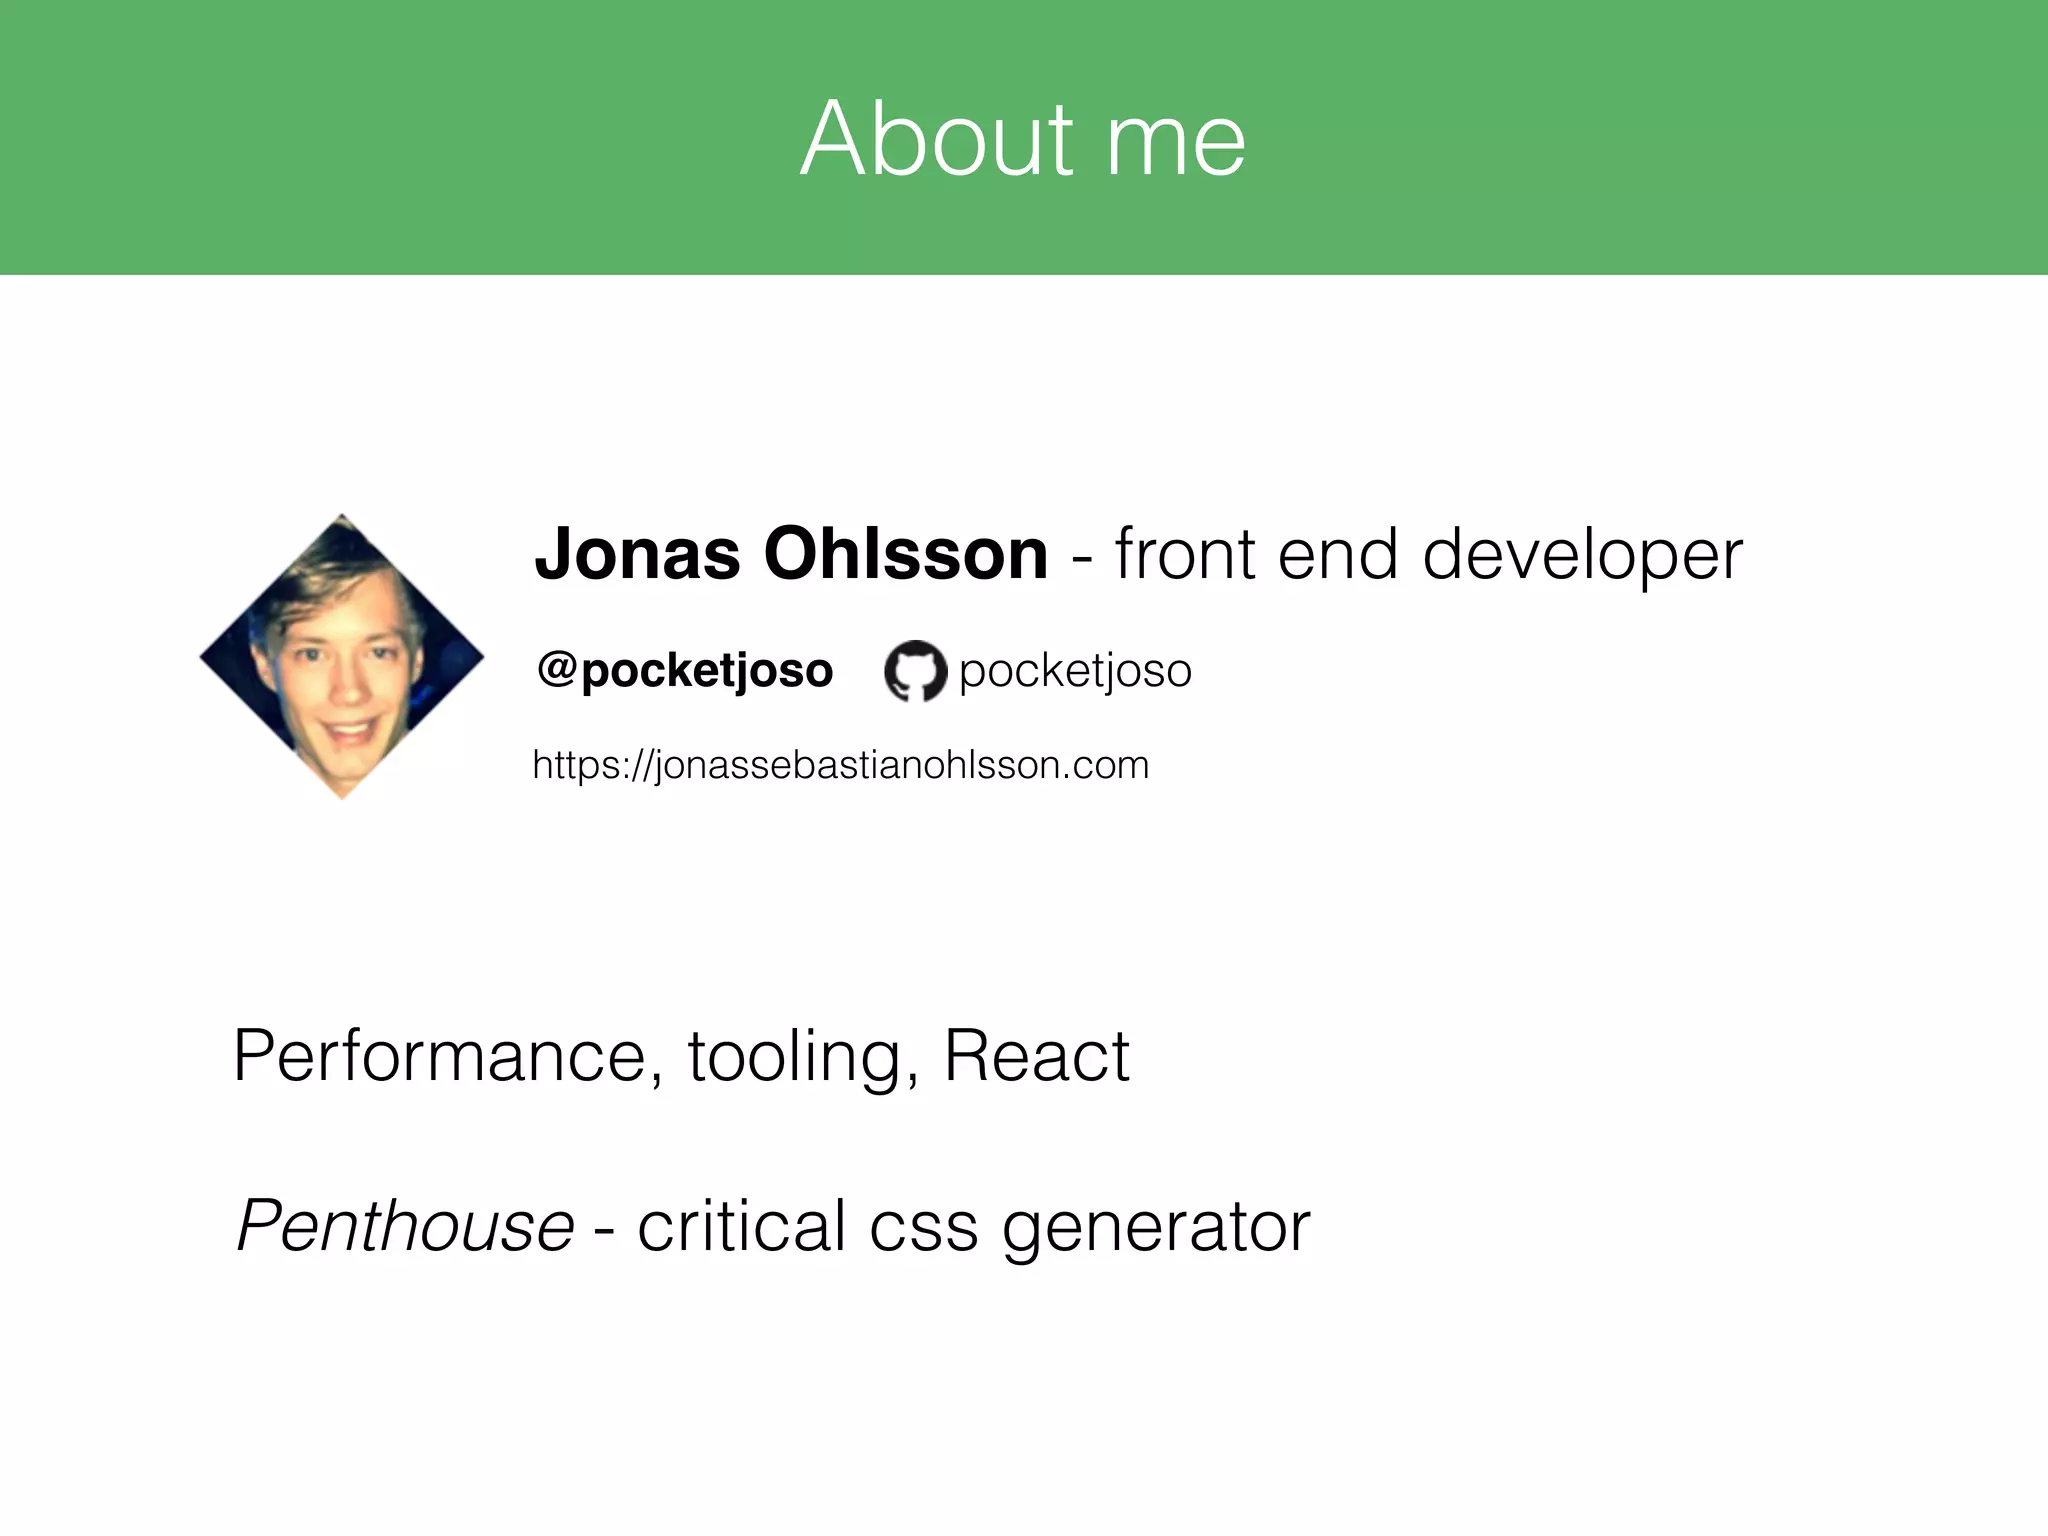Select the pocketjoso GitHub username text
Screen dimensions: 2048x1536
[x=1075, y=670]
